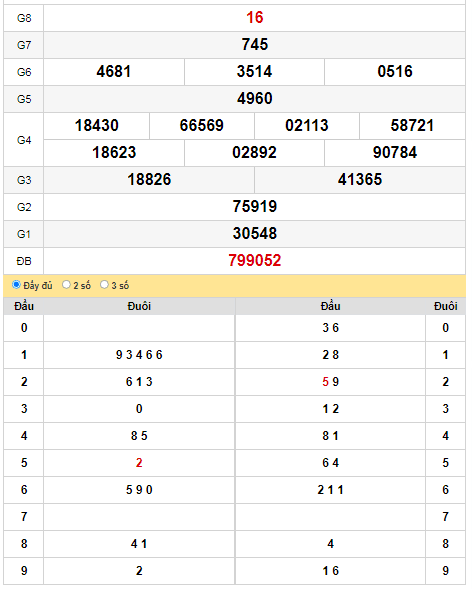Click the G5 number 4960

click(255, 99)
